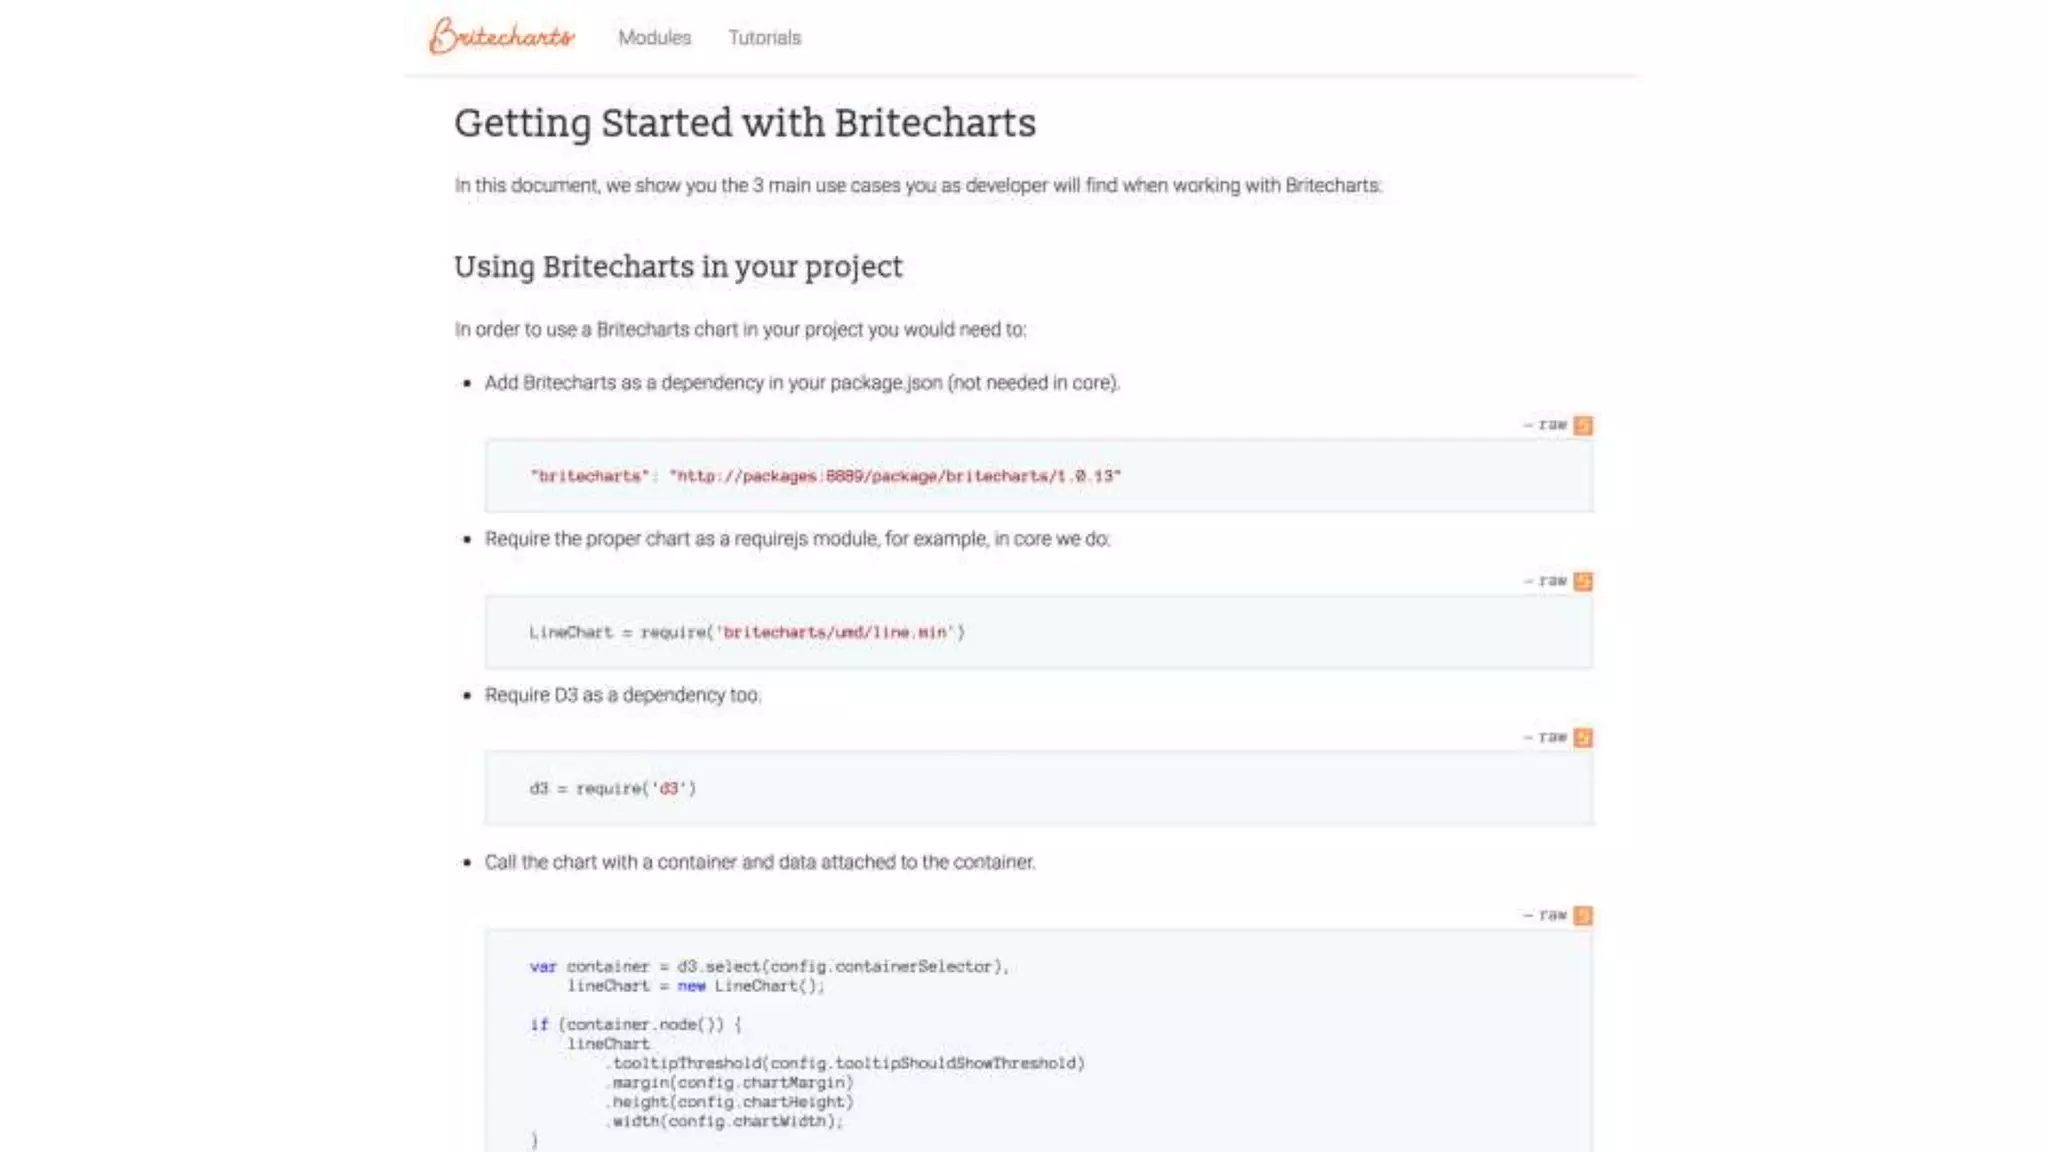Image resolution: width=2048 pixels, height=1152 pixels.
Task: Click the Using Britecharts in your project heading
Action: coord(678,267)
